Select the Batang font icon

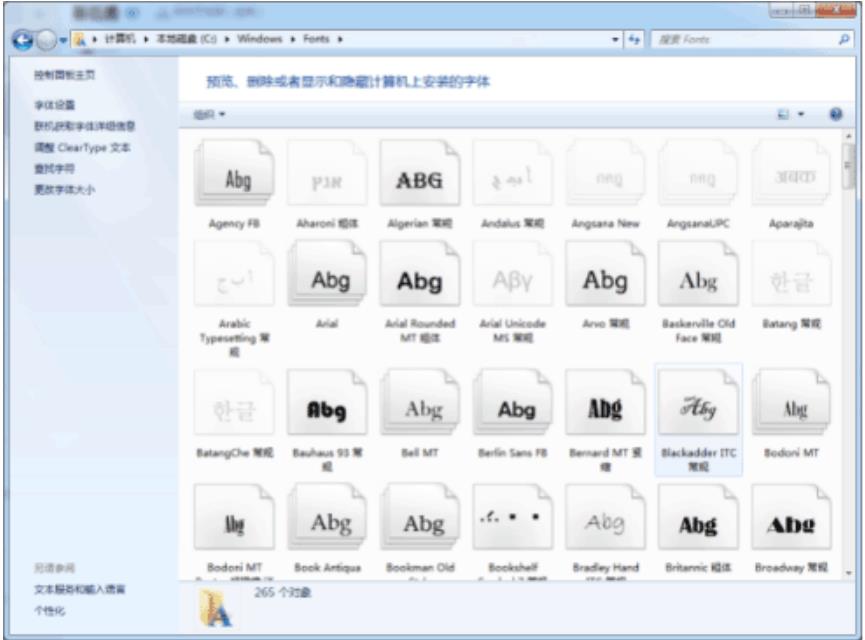pos(792,274)
